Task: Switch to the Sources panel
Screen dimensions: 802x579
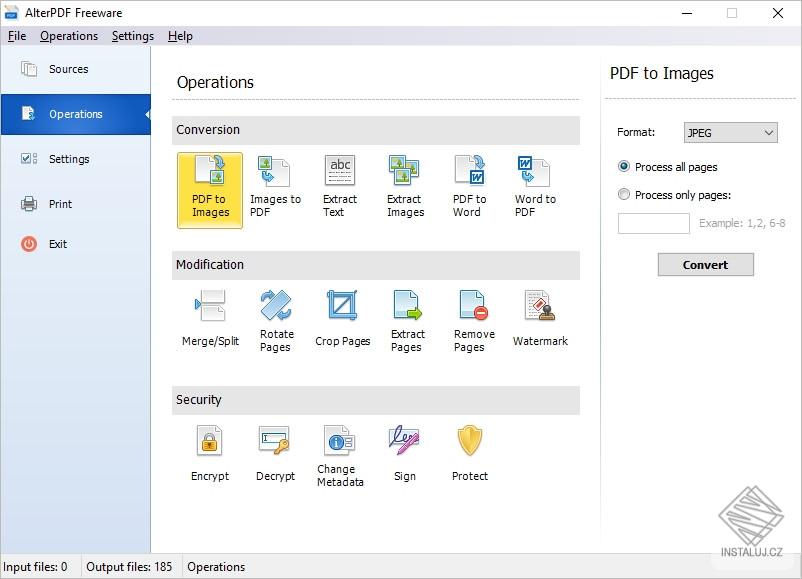Action: click(x=68, y=69)
